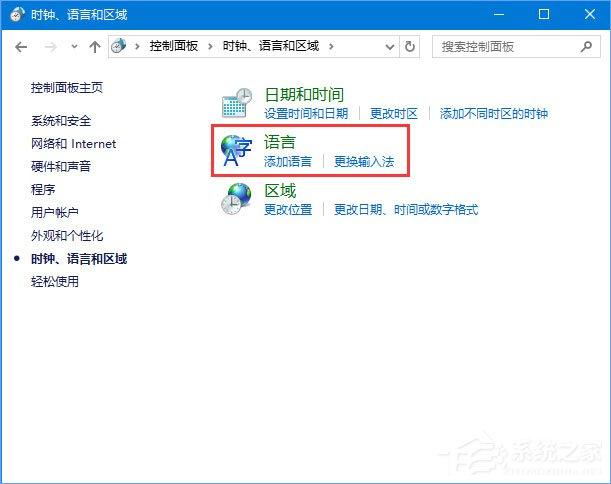Expand chevron after 时钟、语言和区域 breadcrumb
This screenshot has width=611, height=484.
(x=331, y=46)
